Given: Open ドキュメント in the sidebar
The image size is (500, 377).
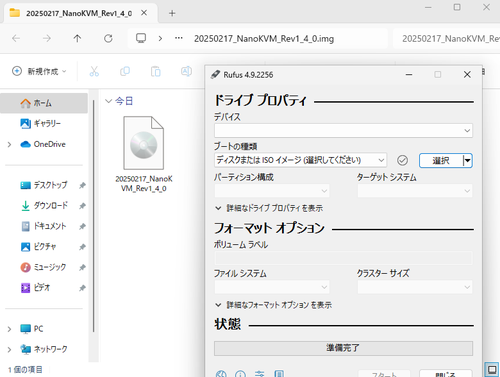Looking at the screenshot, I should click(44, 226).
